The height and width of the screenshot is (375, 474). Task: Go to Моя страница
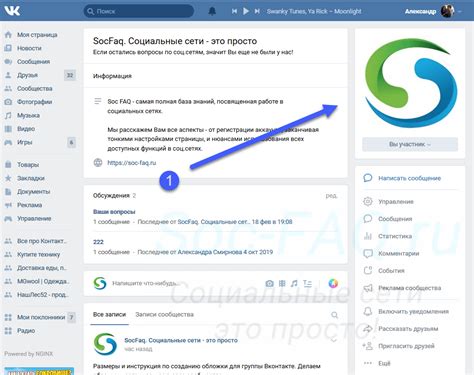(37, 35)
